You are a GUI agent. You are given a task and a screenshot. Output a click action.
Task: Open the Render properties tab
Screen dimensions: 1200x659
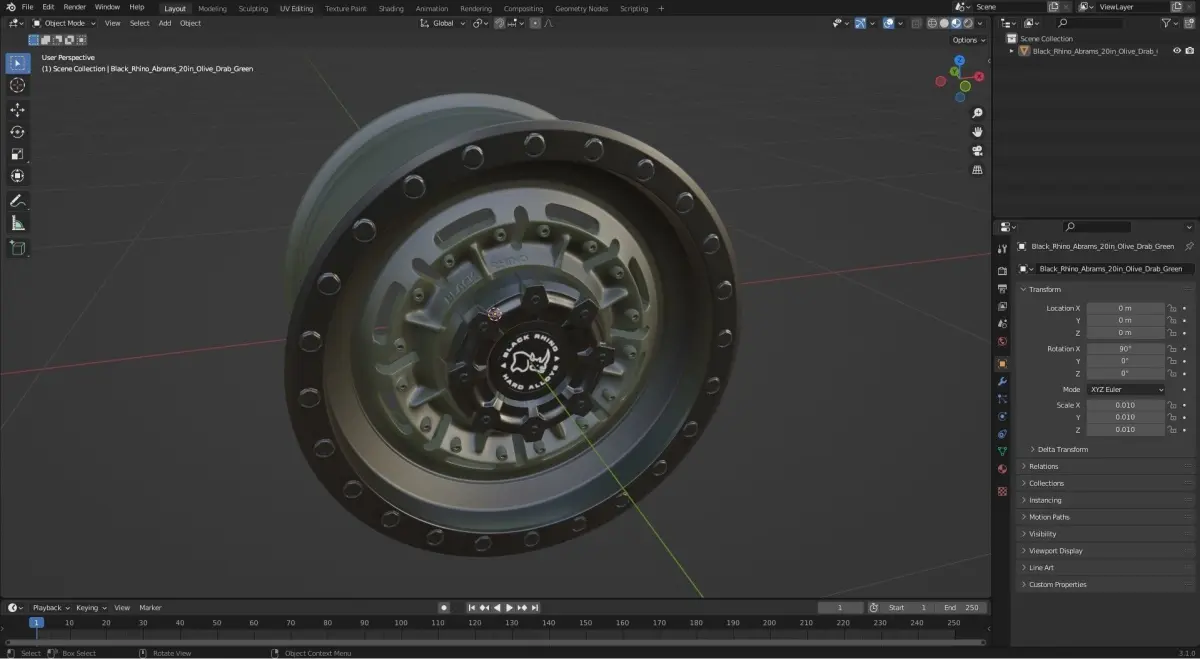(1002, 271)
